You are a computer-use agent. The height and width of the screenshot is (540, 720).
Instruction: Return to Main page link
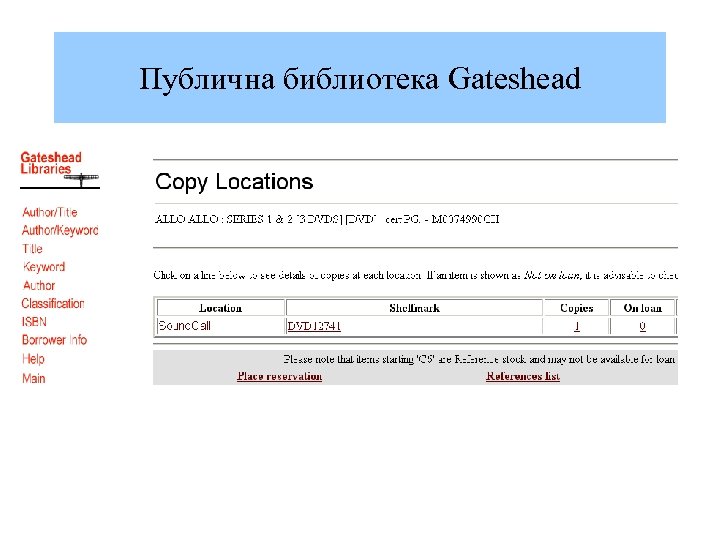(34, 378)
